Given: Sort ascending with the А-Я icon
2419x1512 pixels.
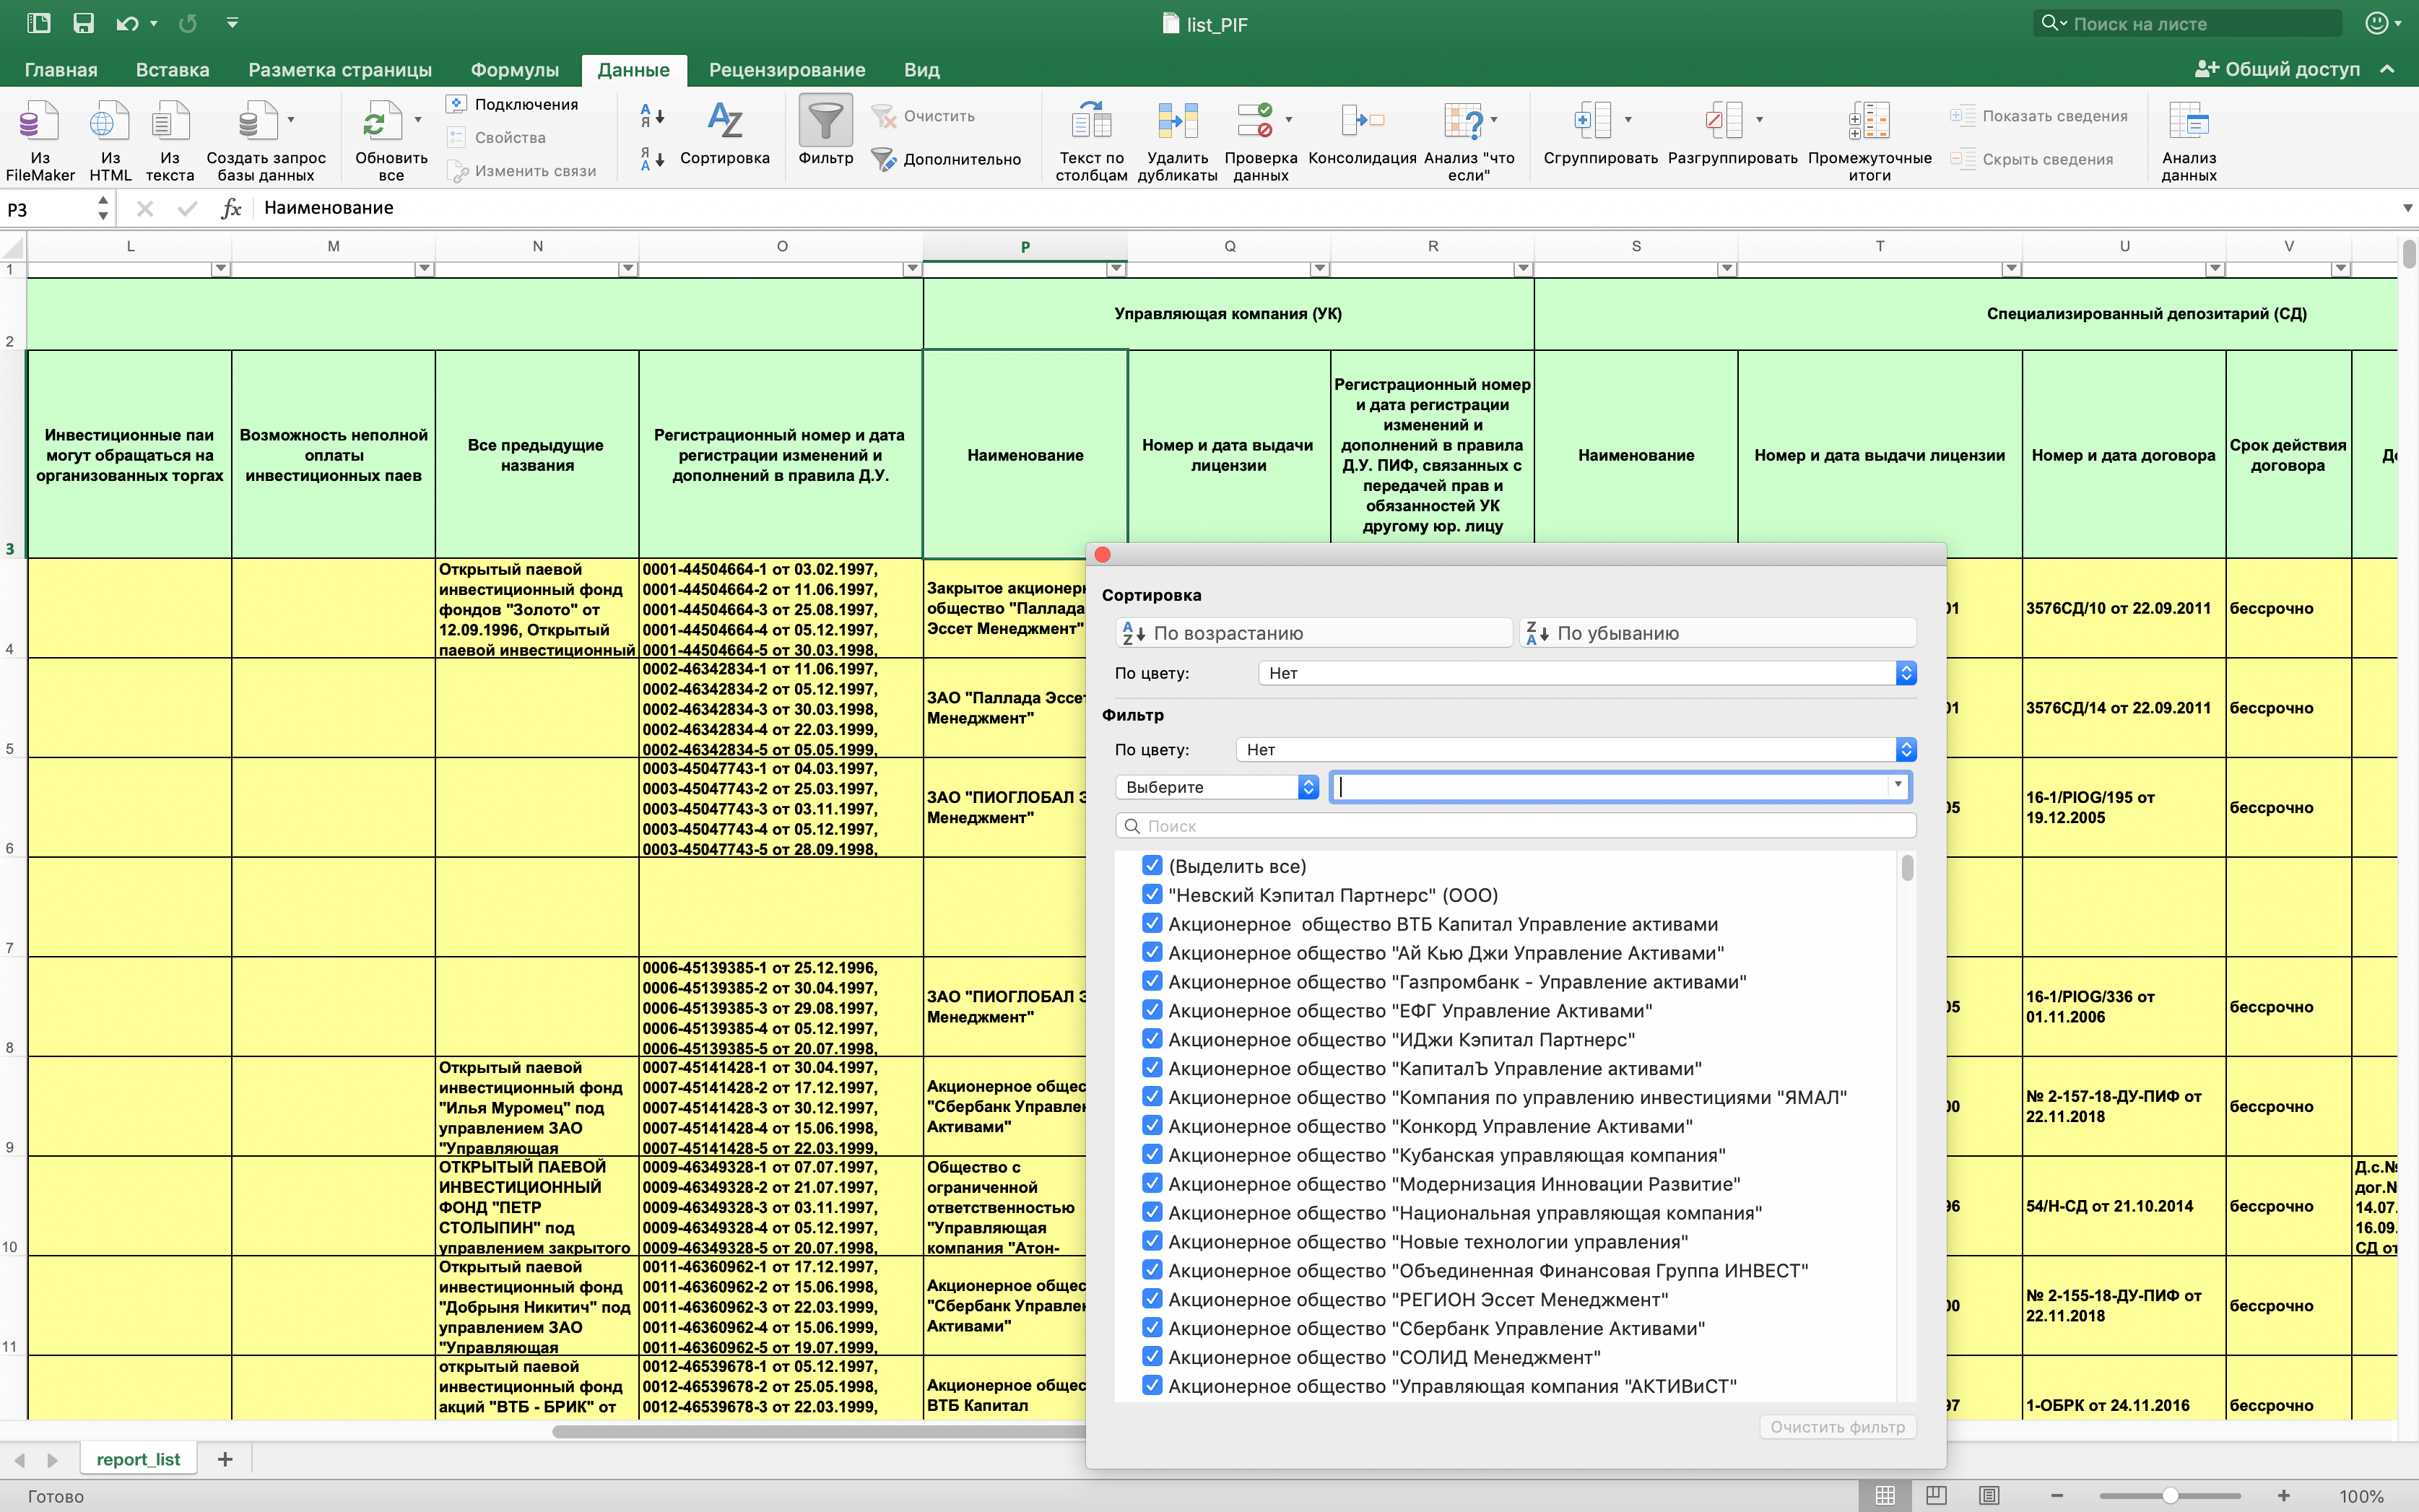Looking at the screenshot, I should click(652, 117).
